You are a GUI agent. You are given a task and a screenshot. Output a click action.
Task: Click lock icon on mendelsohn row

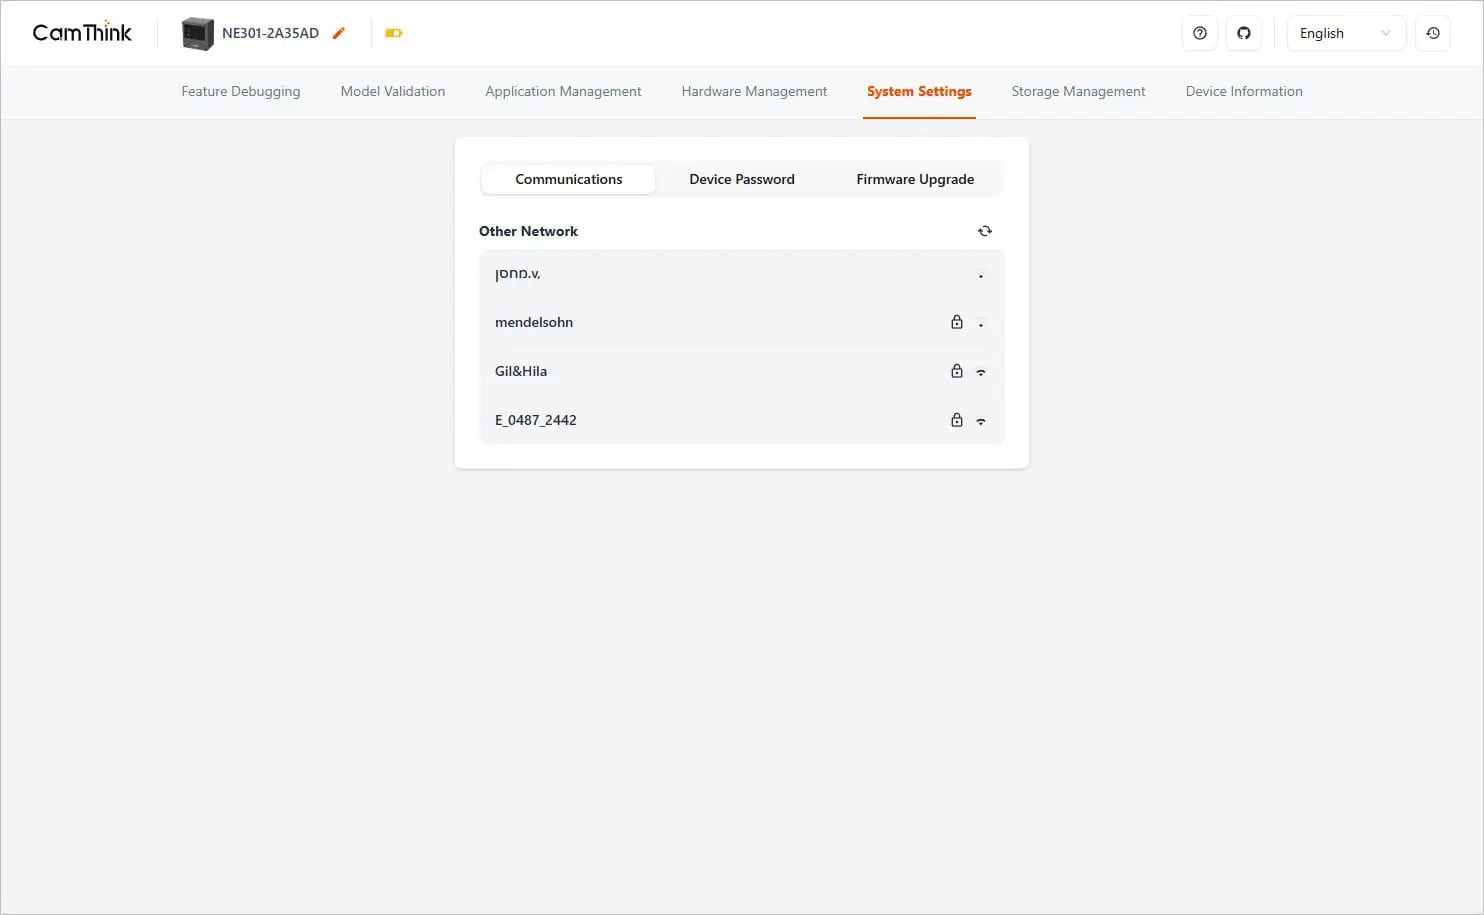(957, 322)
